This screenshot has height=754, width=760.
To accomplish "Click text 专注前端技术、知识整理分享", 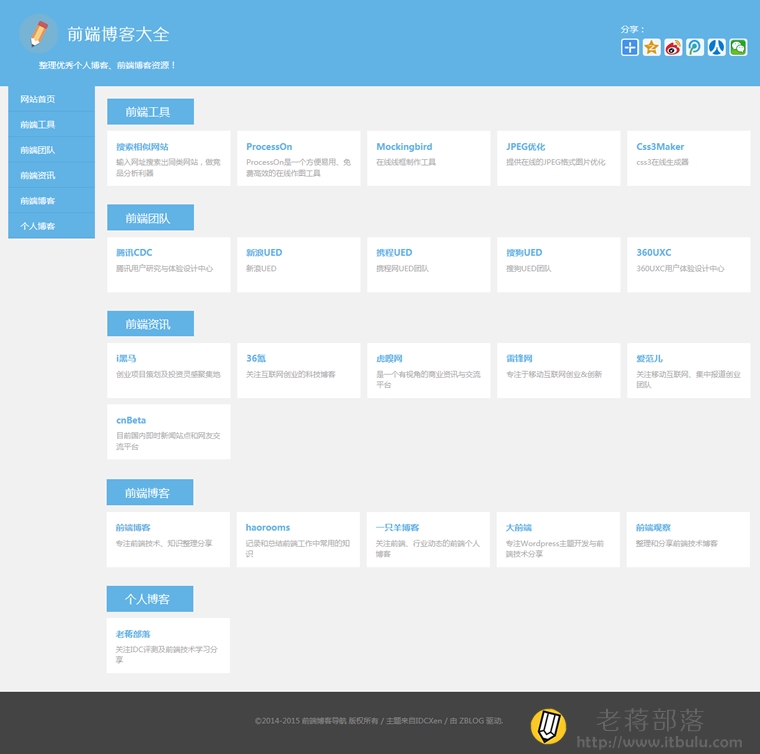I will click(164, 543).
